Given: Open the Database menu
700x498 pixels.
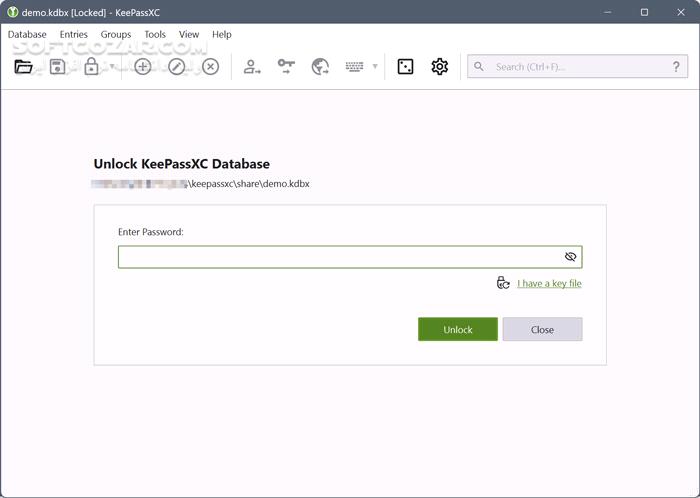Looking at the screenshot, I should (27, 34).
